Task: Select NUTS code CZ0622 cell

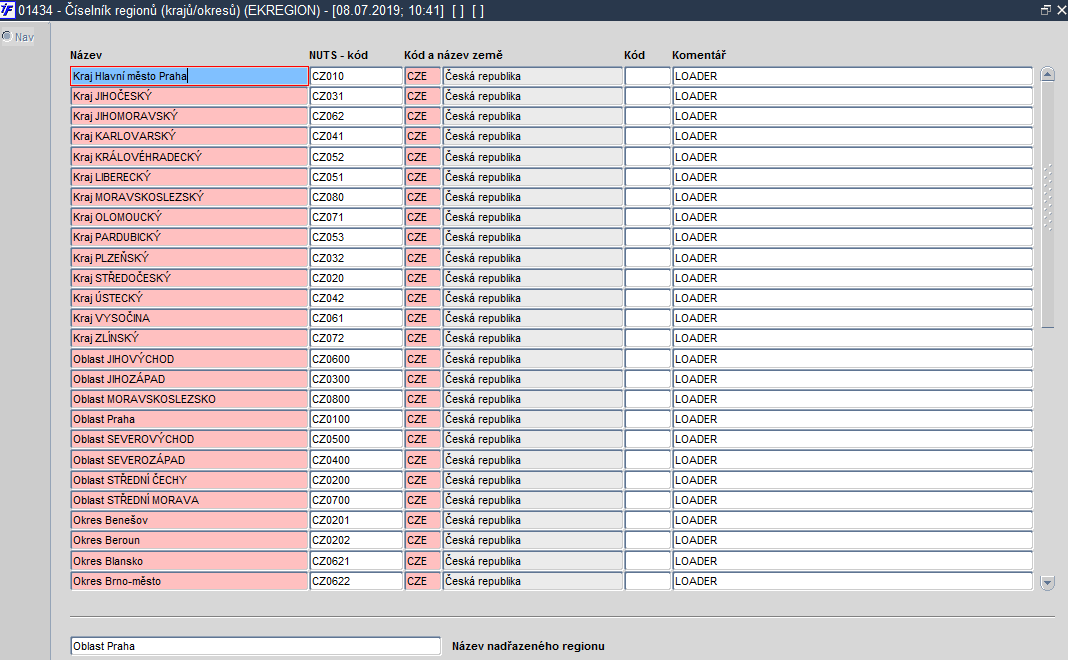Action: [356, 582]
